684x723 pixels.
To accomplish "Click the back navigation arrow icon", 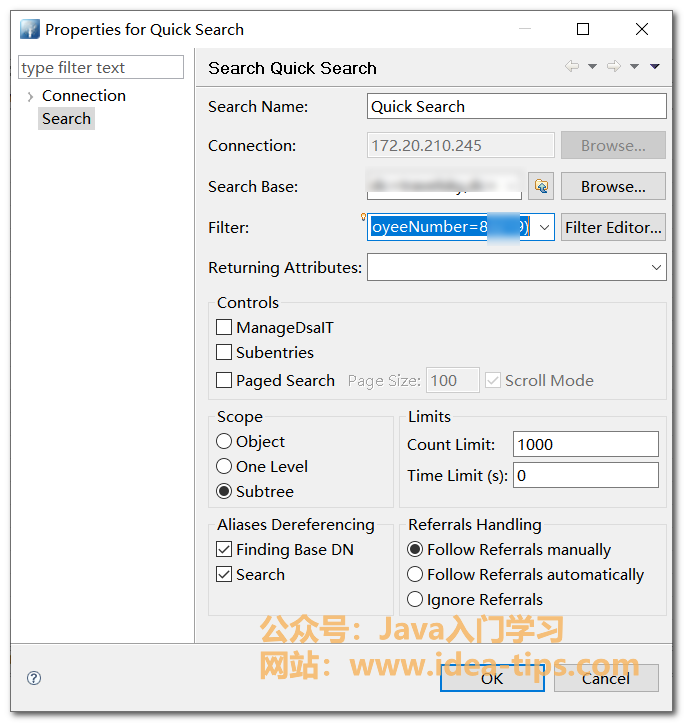I will pos(572,66).
